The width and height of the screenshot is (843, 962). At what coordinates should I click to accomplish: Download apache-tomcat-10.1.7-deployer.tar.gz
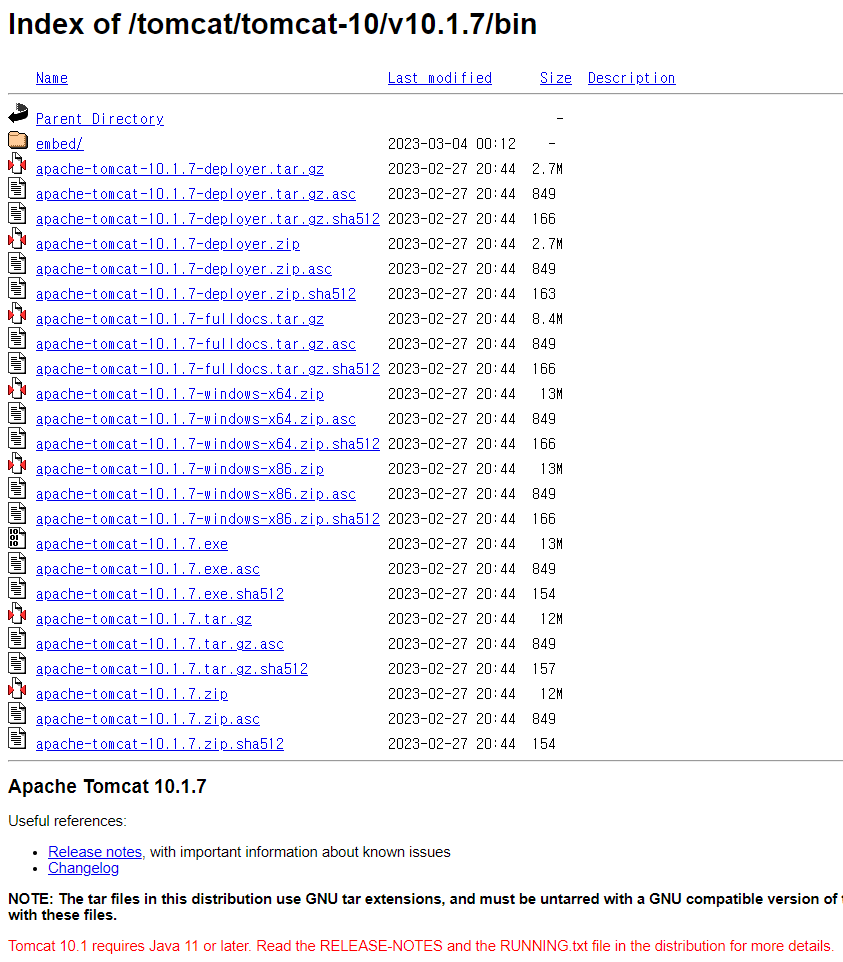(180, 169)
